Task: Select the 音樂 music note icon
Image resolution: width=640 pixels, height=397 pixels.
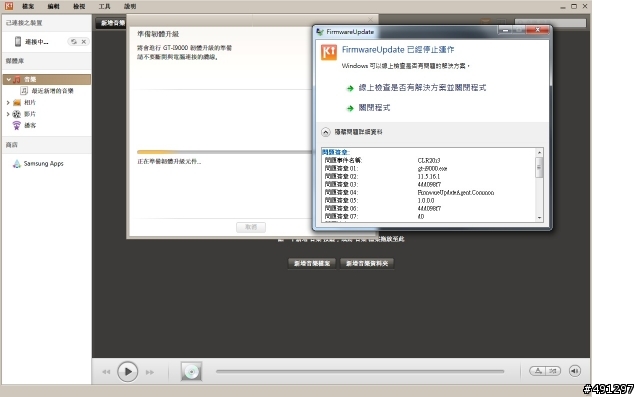Action: click(x=17, y=79)
